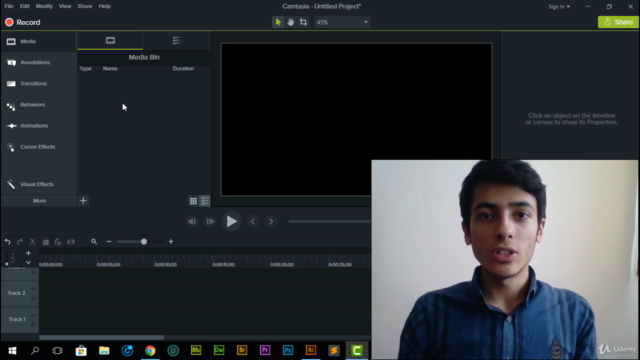
Task: Open the Animations panel
Action: pyautogui.click(x=38, y=126)
